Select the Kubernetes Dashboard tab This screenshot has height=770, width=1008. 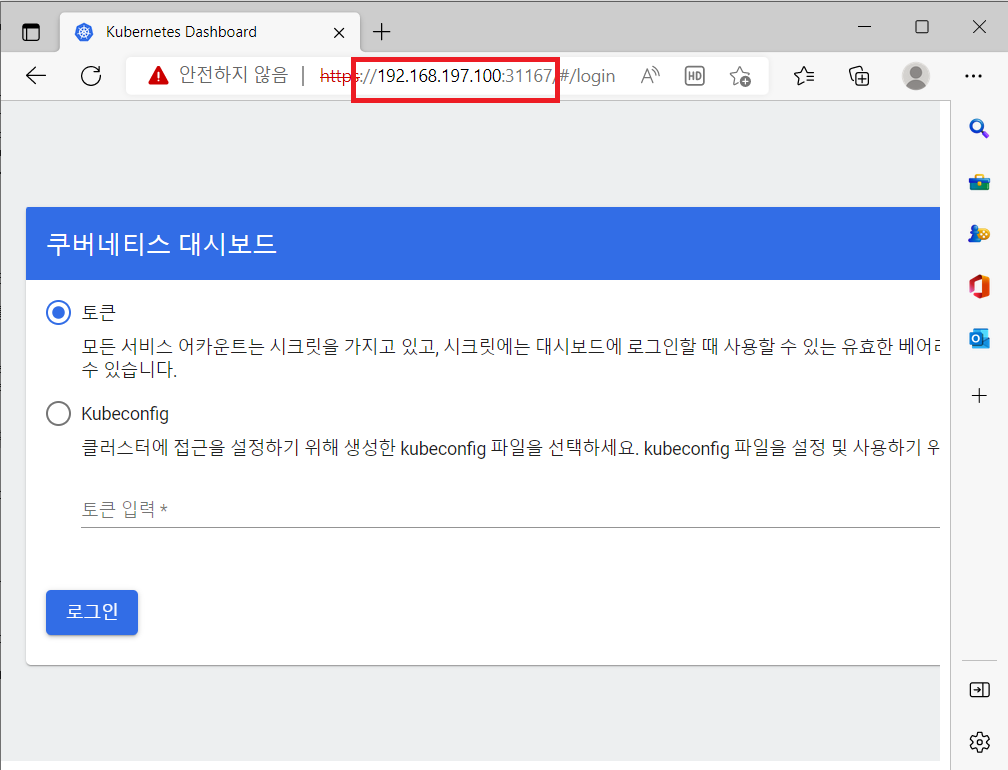tap(210, 32)
